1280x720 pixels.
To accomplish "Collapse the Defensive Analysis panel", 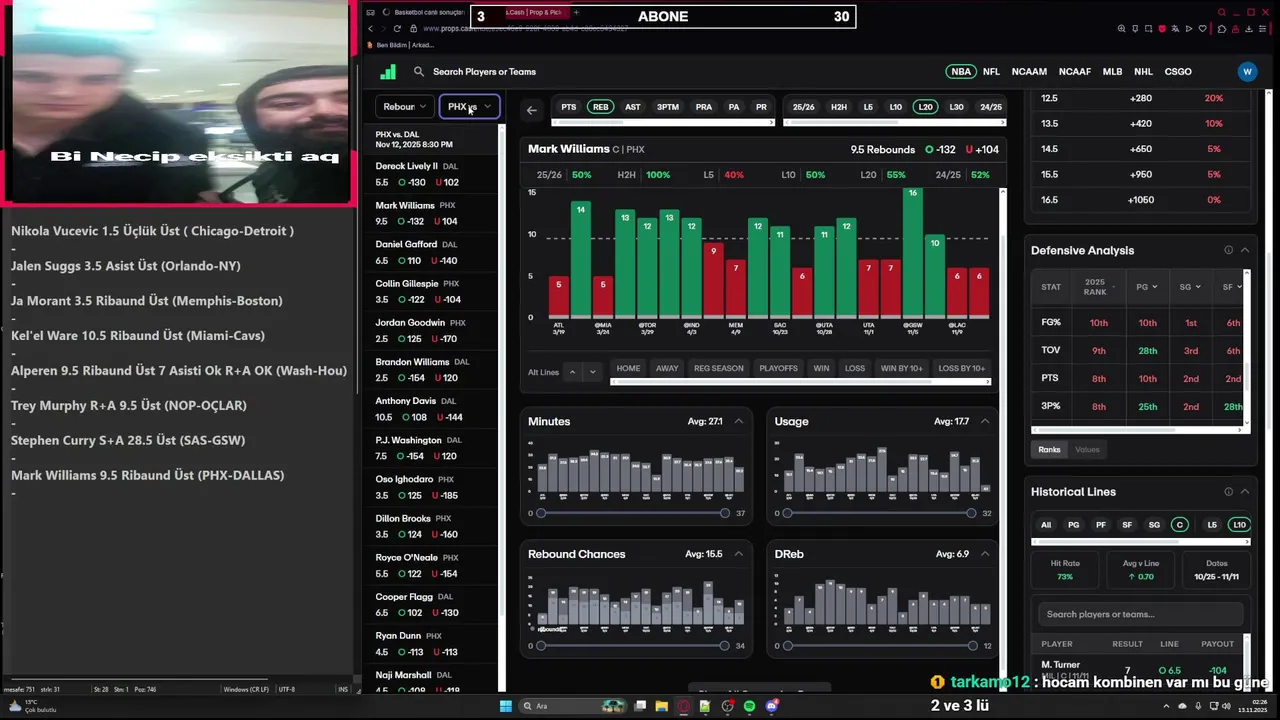I will (1245, 250).
